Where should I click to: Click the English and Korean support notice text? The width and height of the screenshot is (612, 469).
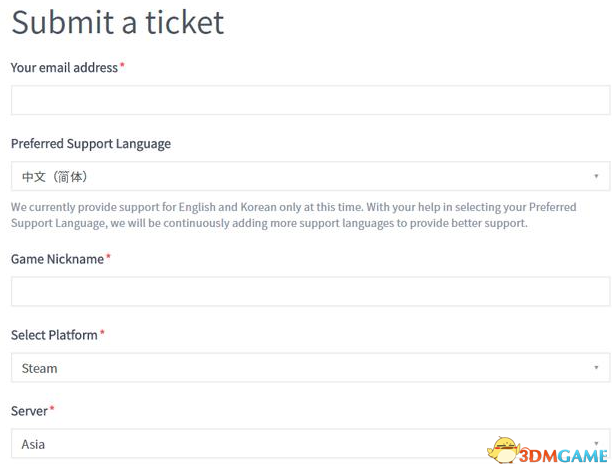294,215
